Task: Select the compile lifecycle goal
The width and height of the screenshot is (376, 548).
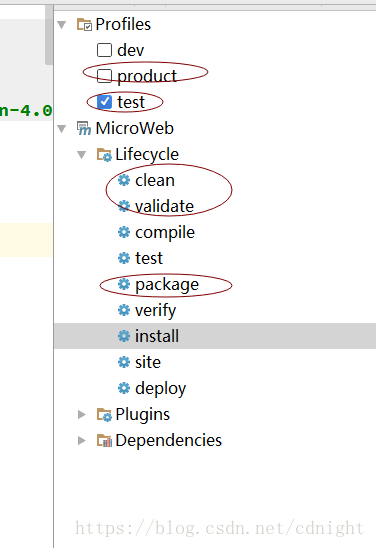Action: click(x=165, y=233)
